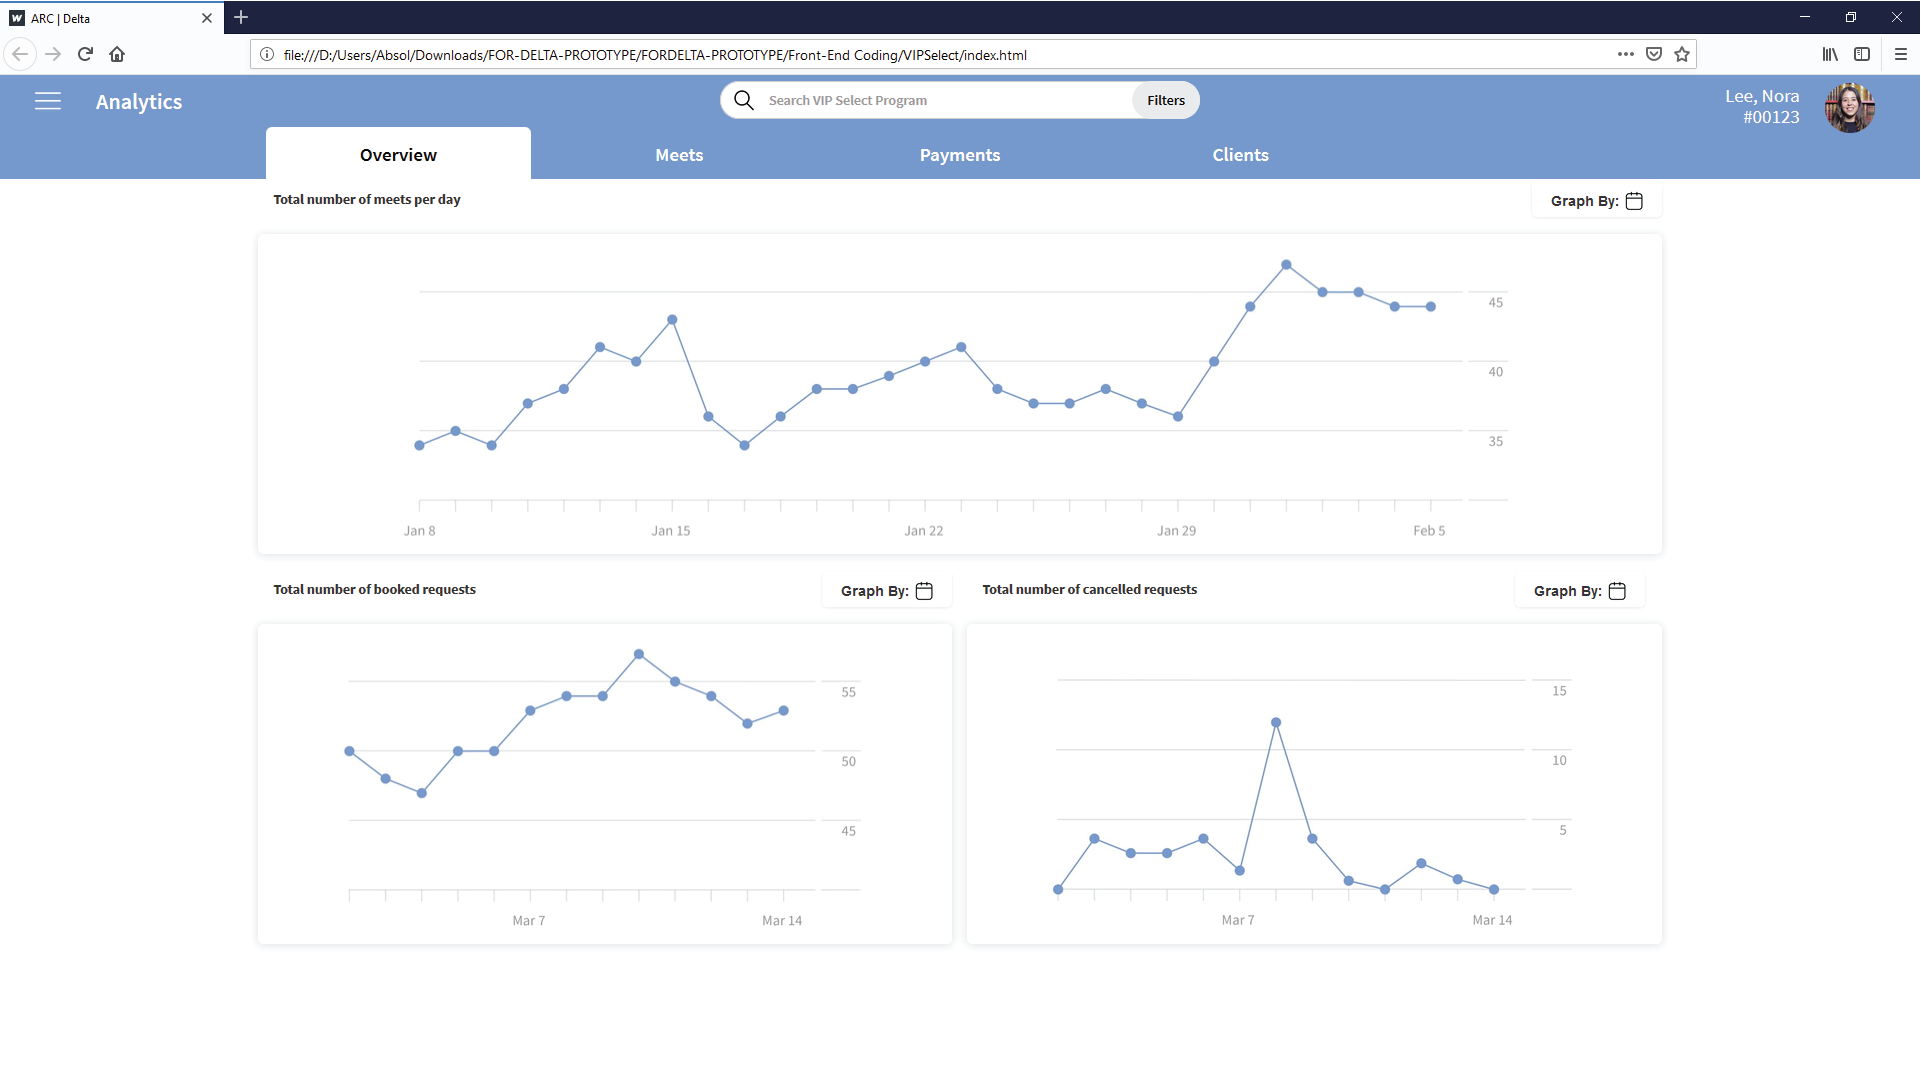Open page actions three-dot menu
The height and width of the screenshot is (1081, 1921).
pos(1625,54)
